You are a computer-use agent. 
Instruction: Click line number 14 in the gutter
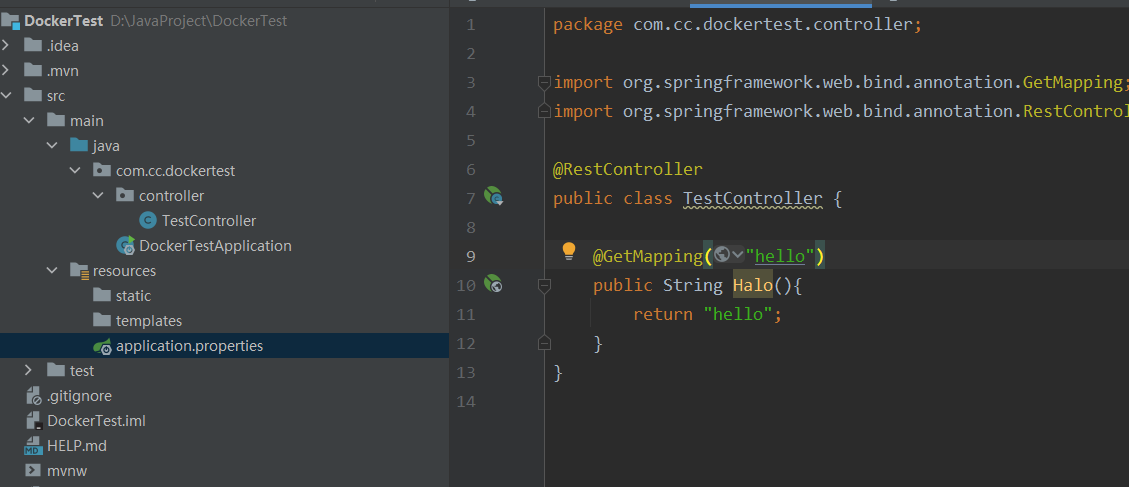(466, 401)
